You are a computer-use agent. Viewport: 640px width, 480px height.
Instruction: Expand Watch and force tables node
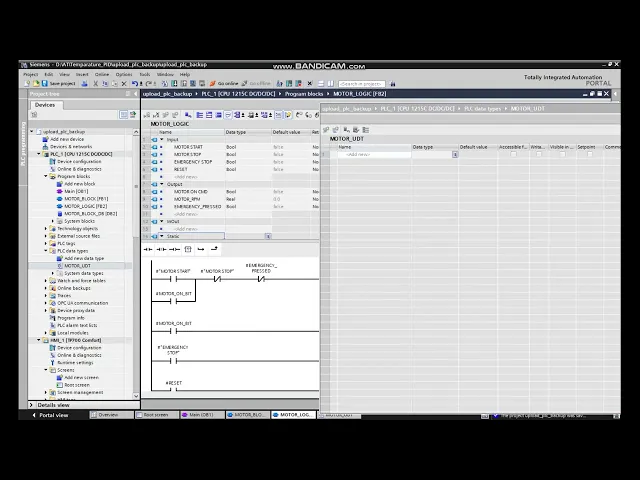click(x=46, y=281)
